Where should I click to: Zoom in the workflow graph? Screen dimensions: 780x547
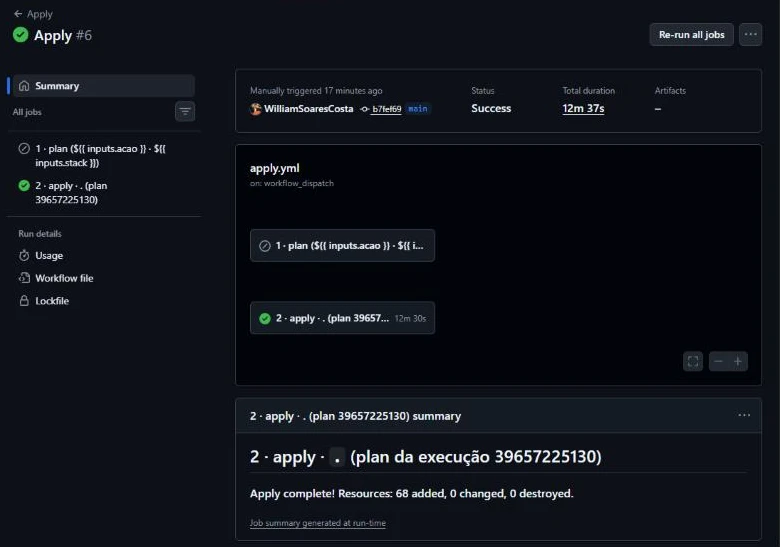click(x=738, y=361)
